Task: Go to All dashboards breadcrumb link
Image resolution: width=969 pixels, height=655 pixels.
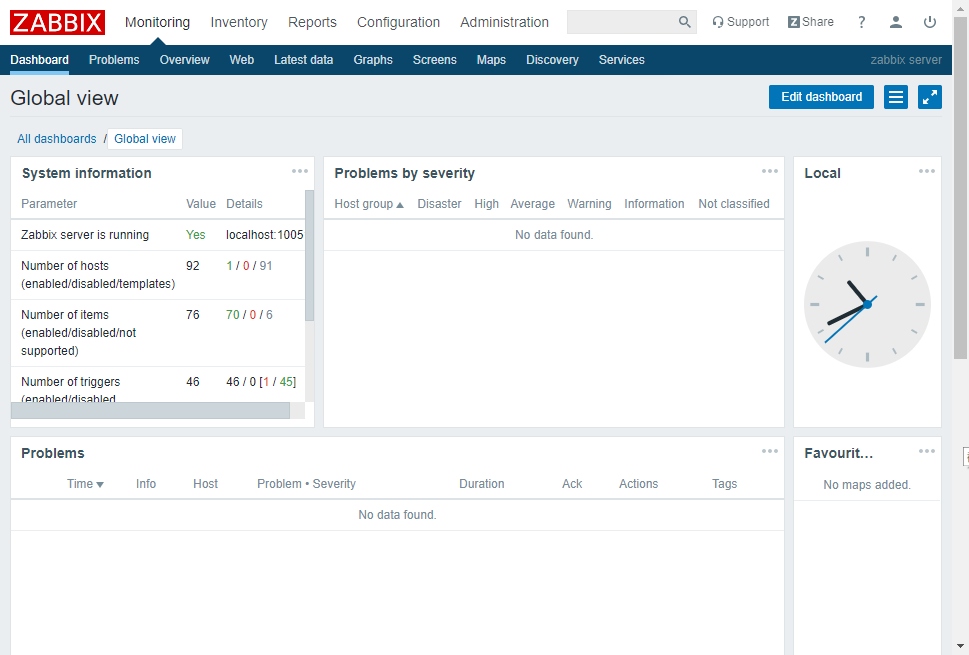Action: (57, 139)
